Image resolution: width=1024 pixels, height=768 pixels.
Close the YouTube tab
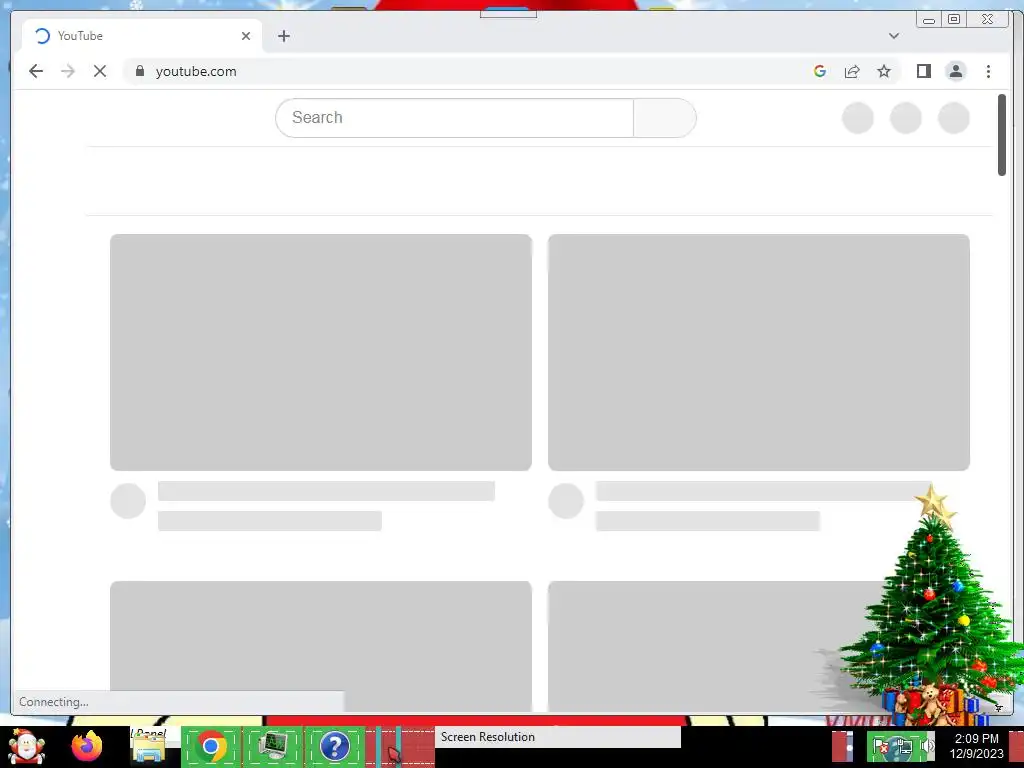pyautogui.click(x=246, y=36)
